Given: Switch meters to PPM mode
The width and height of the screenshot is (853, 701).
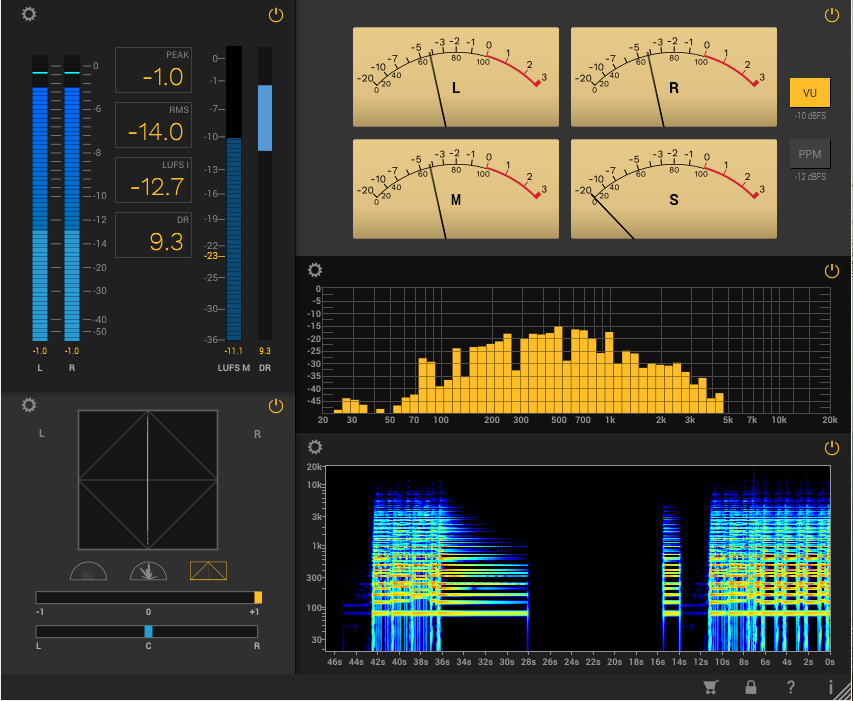Looking at the screenshot, I should tap(810, 154).
